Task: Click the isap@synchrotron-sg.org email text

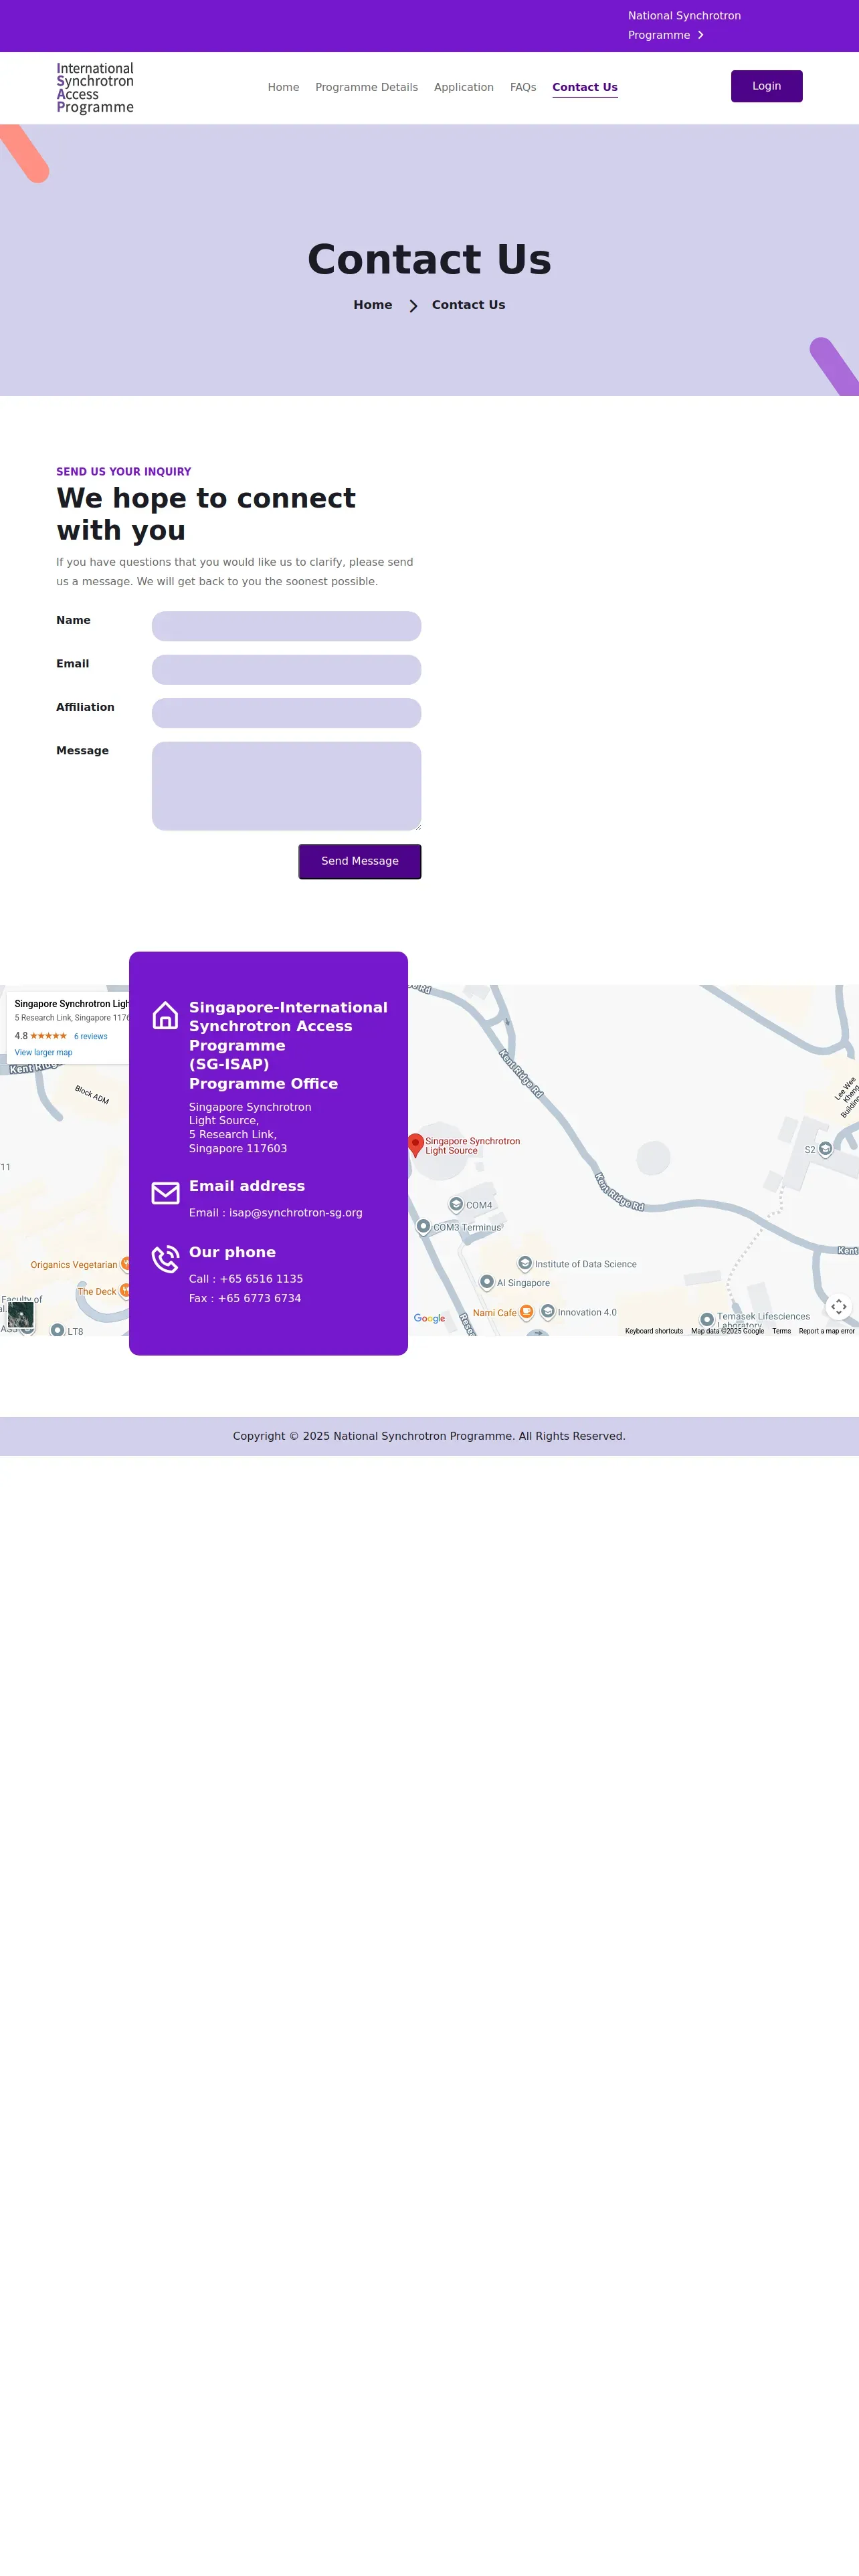Action: (296, 1213)
